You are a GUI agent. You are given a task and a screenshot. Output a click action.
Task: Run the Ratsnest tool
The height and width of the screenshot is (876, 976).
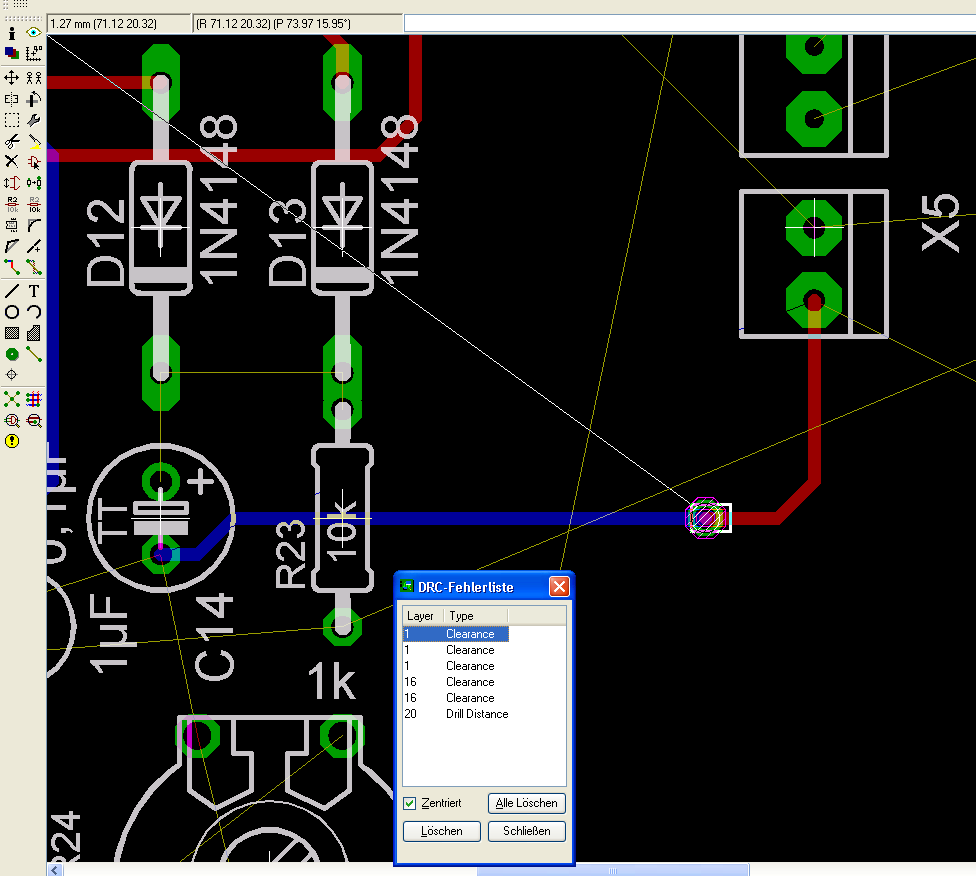pos(11,399)
